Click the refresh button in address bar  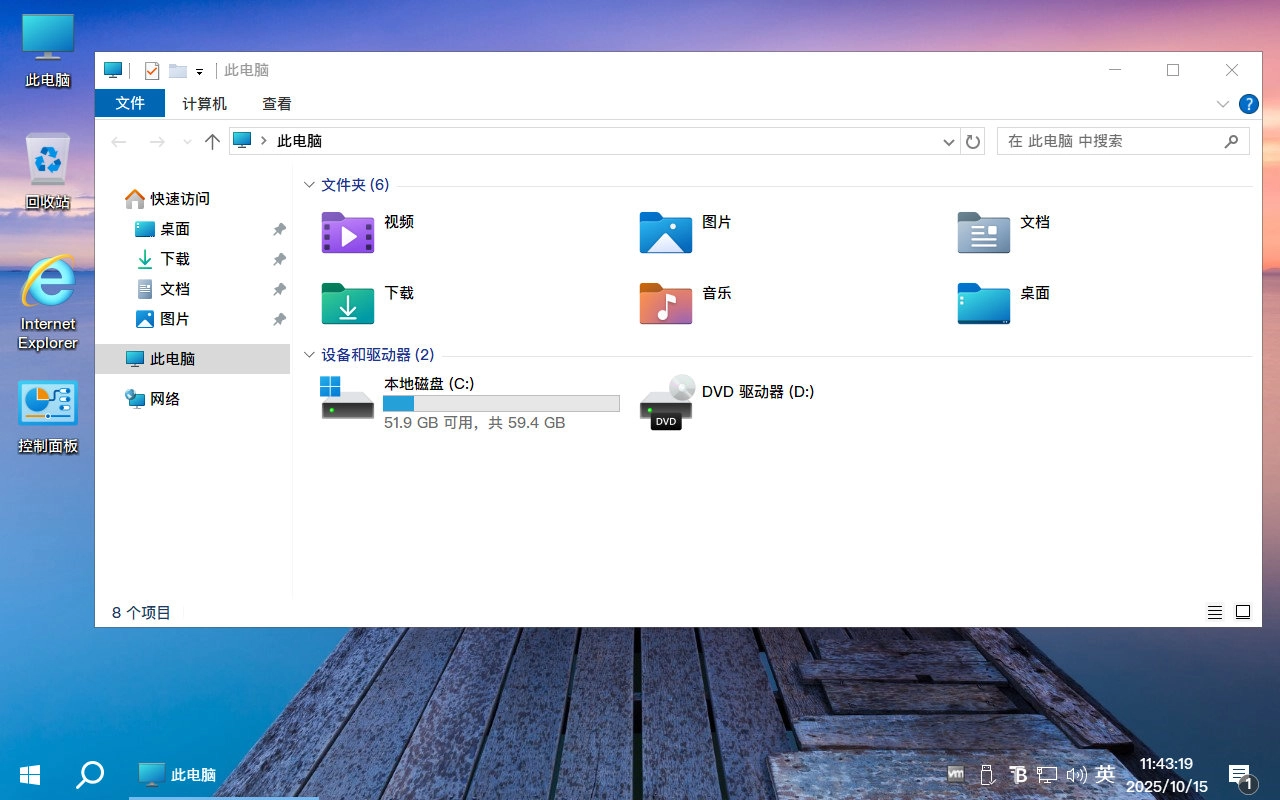pyautogui.click(x=973, y=141)
